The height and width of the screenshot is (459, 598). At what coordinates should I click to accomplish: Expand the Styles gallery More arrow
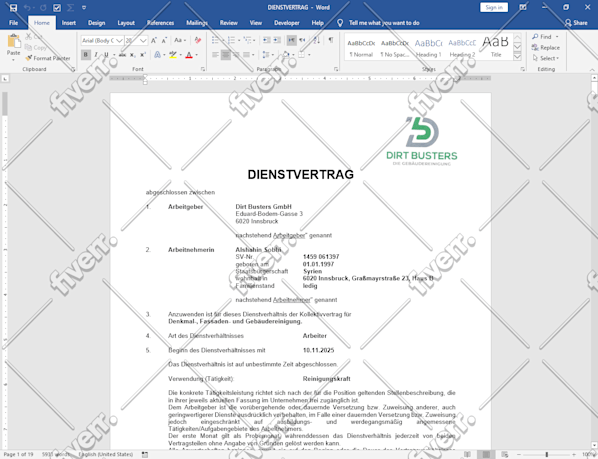tap(517, 57)
